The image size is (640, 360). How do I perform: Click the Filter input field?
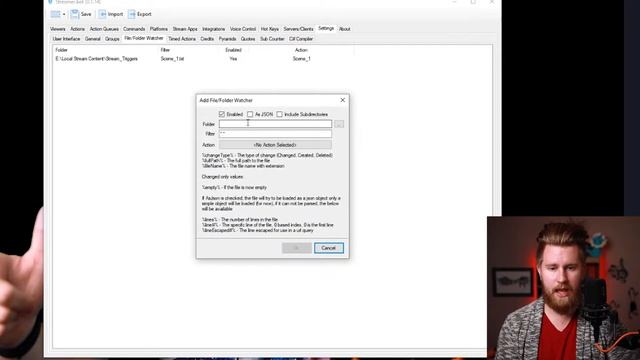(276, 133)
